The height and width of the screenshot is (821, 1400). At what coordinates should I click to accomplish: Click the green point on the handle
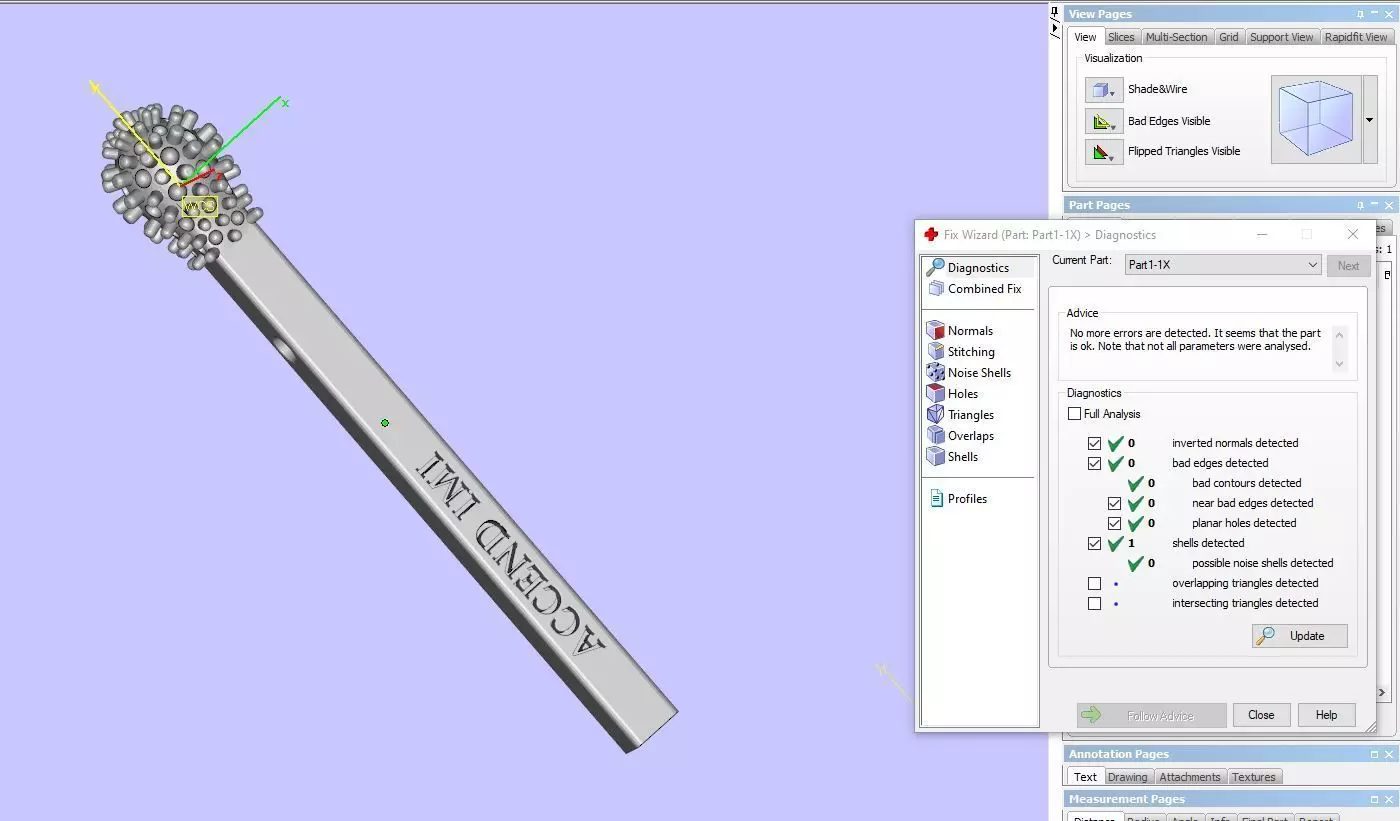(x=384, y=423)
